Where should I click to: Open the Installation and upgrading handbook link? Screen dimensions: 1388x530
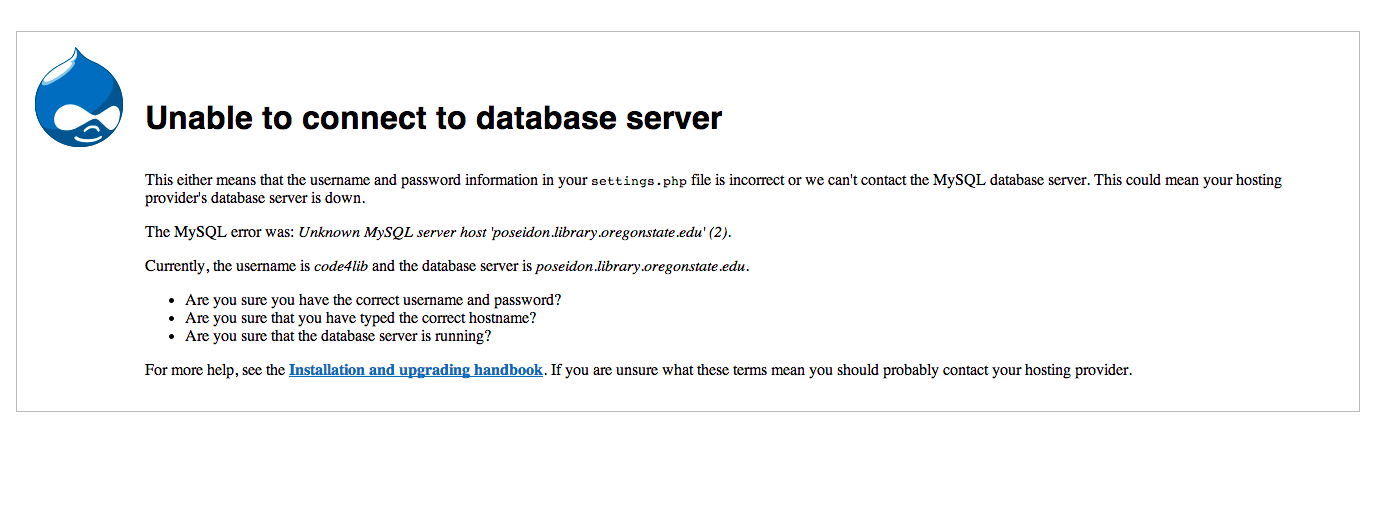[416, 370]
